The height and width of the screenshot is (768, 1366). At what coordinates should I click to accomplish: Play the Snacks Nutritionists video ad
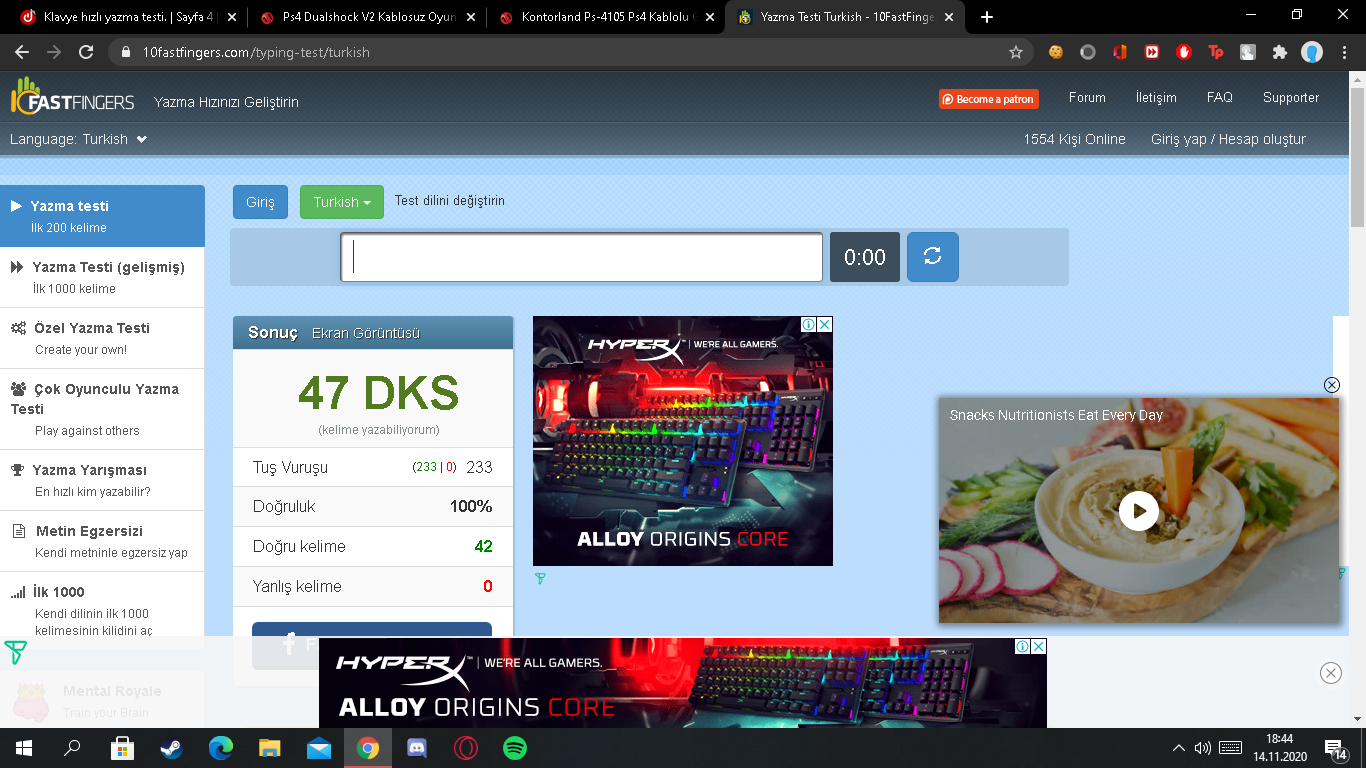[1138, 511]
